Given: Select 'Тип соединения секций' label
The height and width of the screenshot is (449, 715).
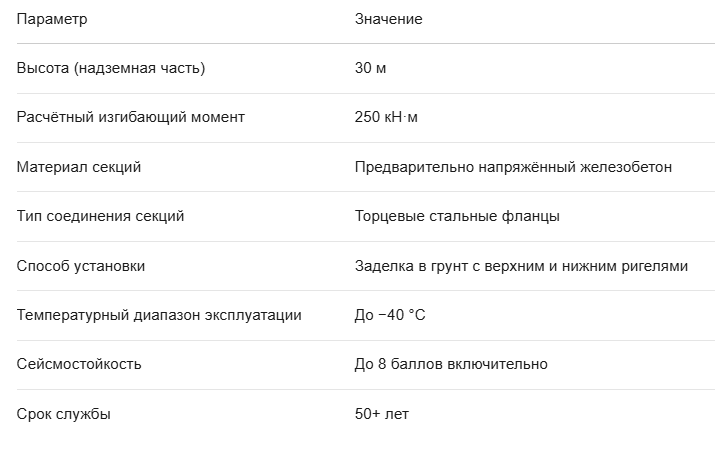Looking at the screenshot, I should pos(100,216).
